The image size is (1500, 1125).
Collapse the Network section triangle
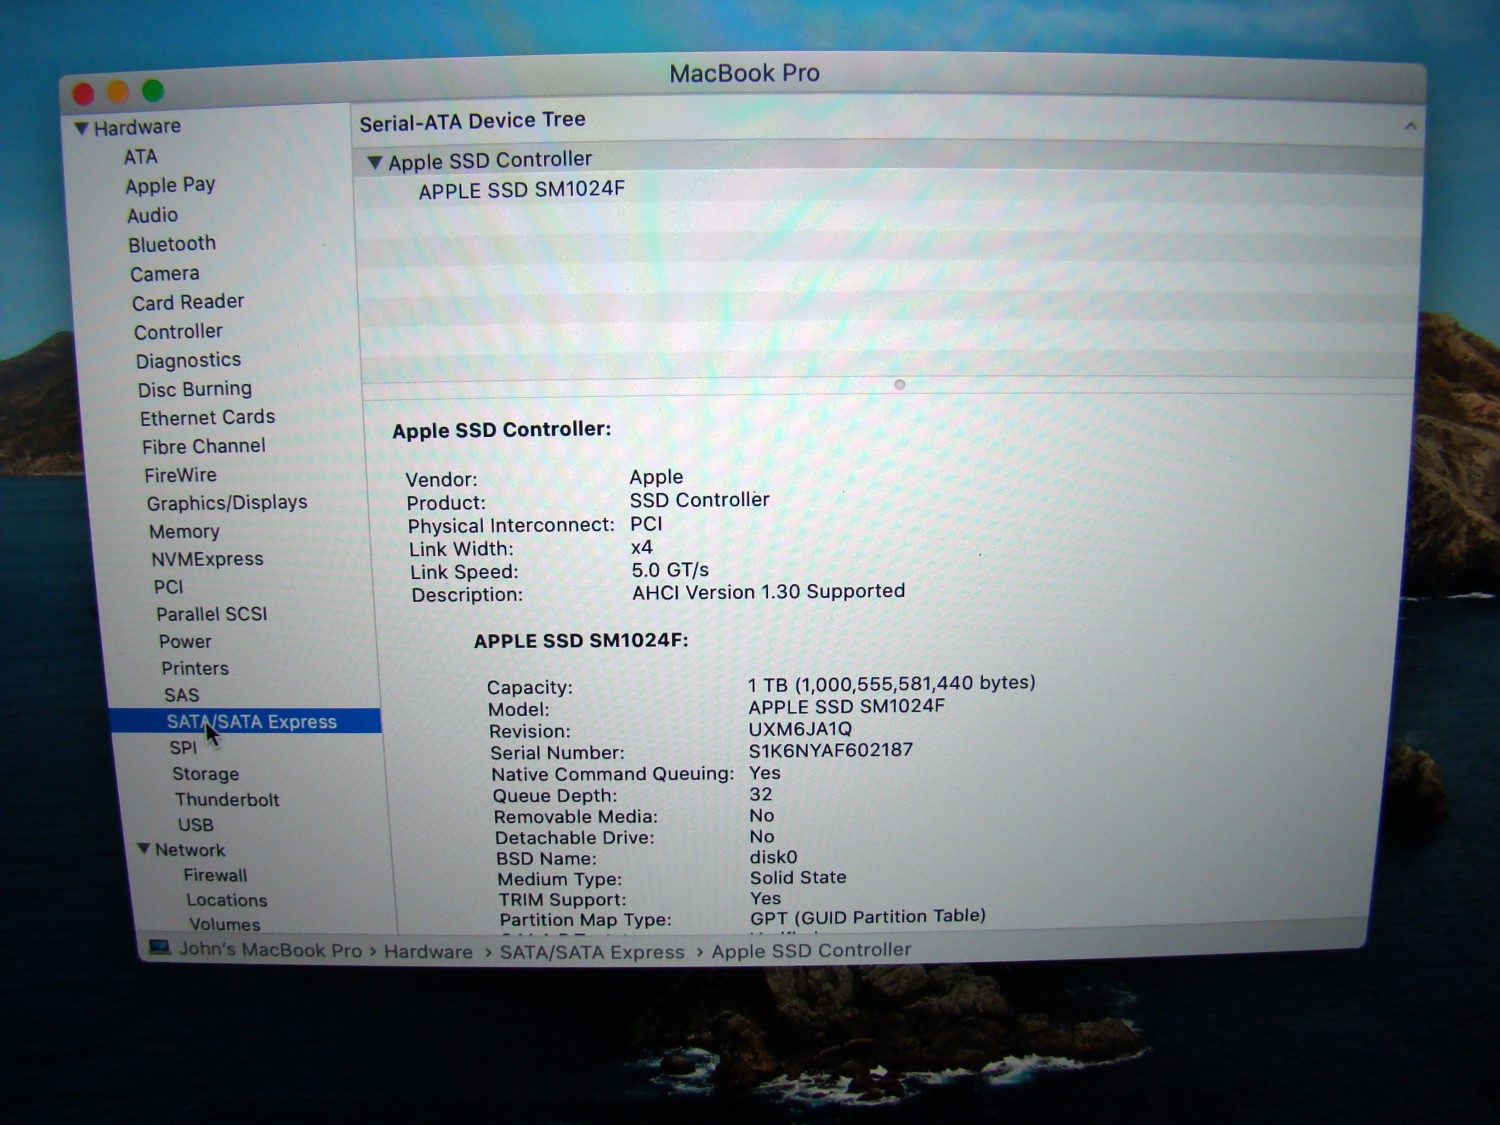[144, 849]
